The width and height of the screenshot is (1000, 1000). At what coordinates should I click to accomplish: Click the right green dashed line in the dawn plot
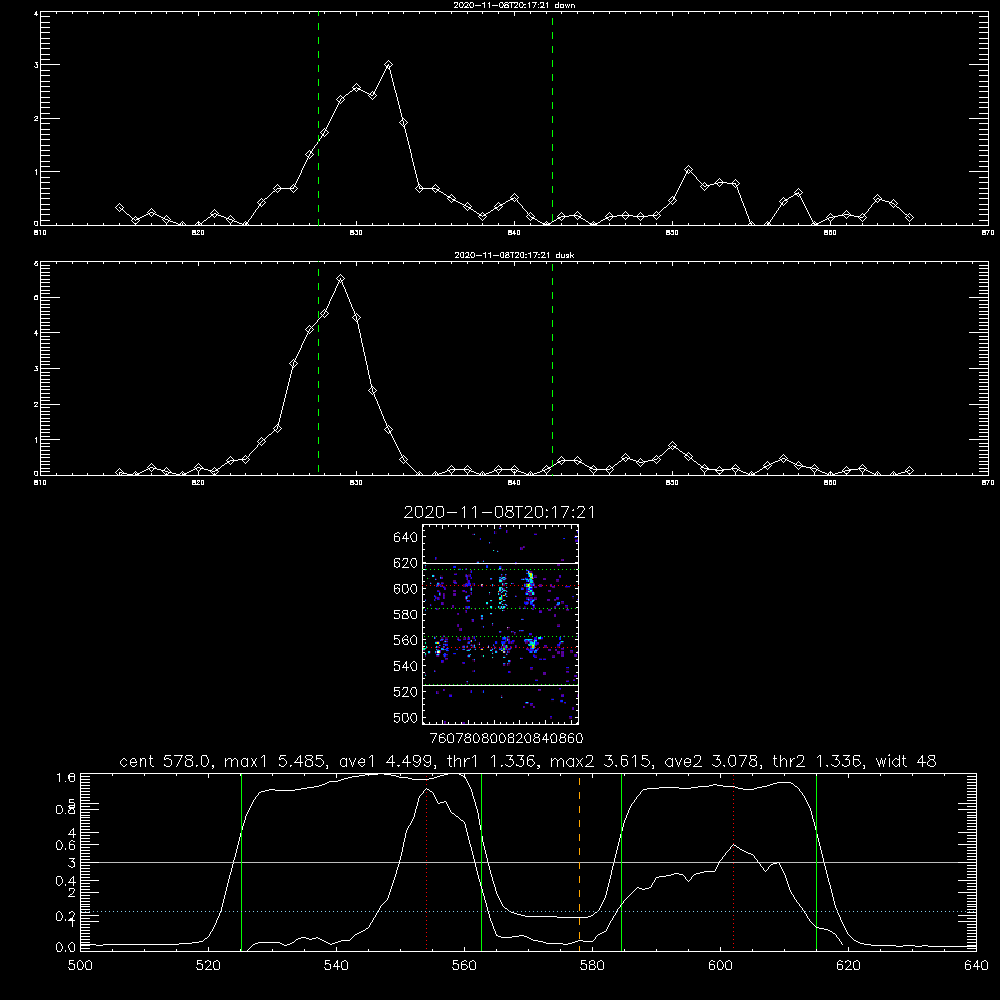[x=552, y=121]
